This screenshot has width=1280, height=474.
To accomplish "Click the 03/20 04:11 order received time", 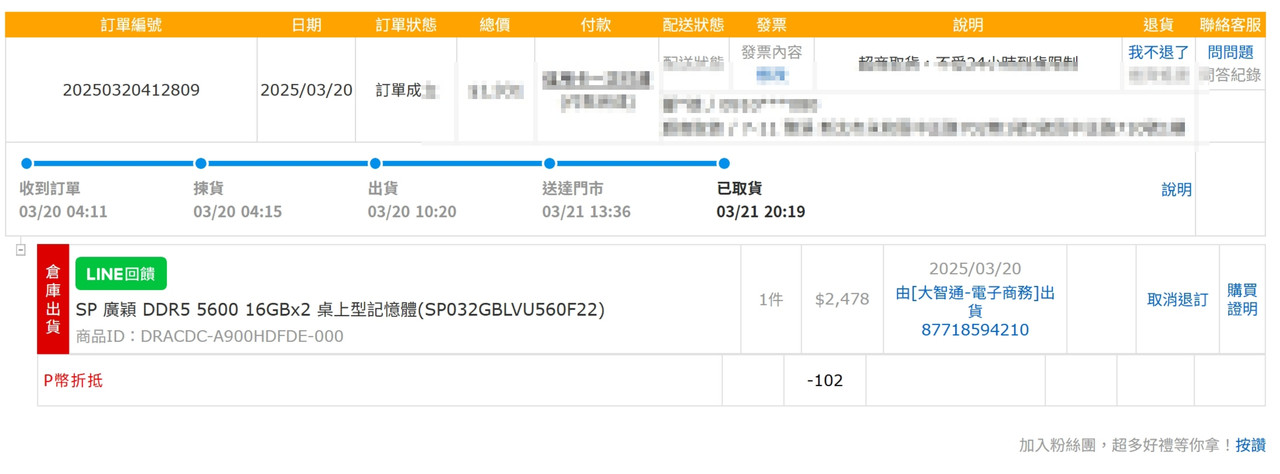I will pos(63,212).
